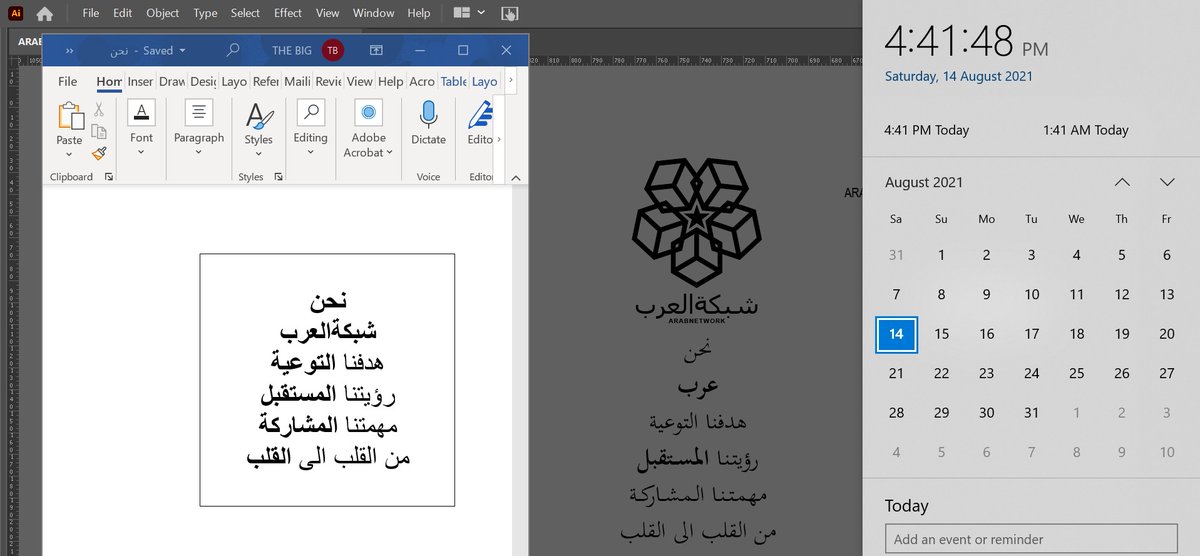The width and height of the screenshot is (1200, 556).
Task: Switch to Word's References tab
Action: [x=265, y=82]
